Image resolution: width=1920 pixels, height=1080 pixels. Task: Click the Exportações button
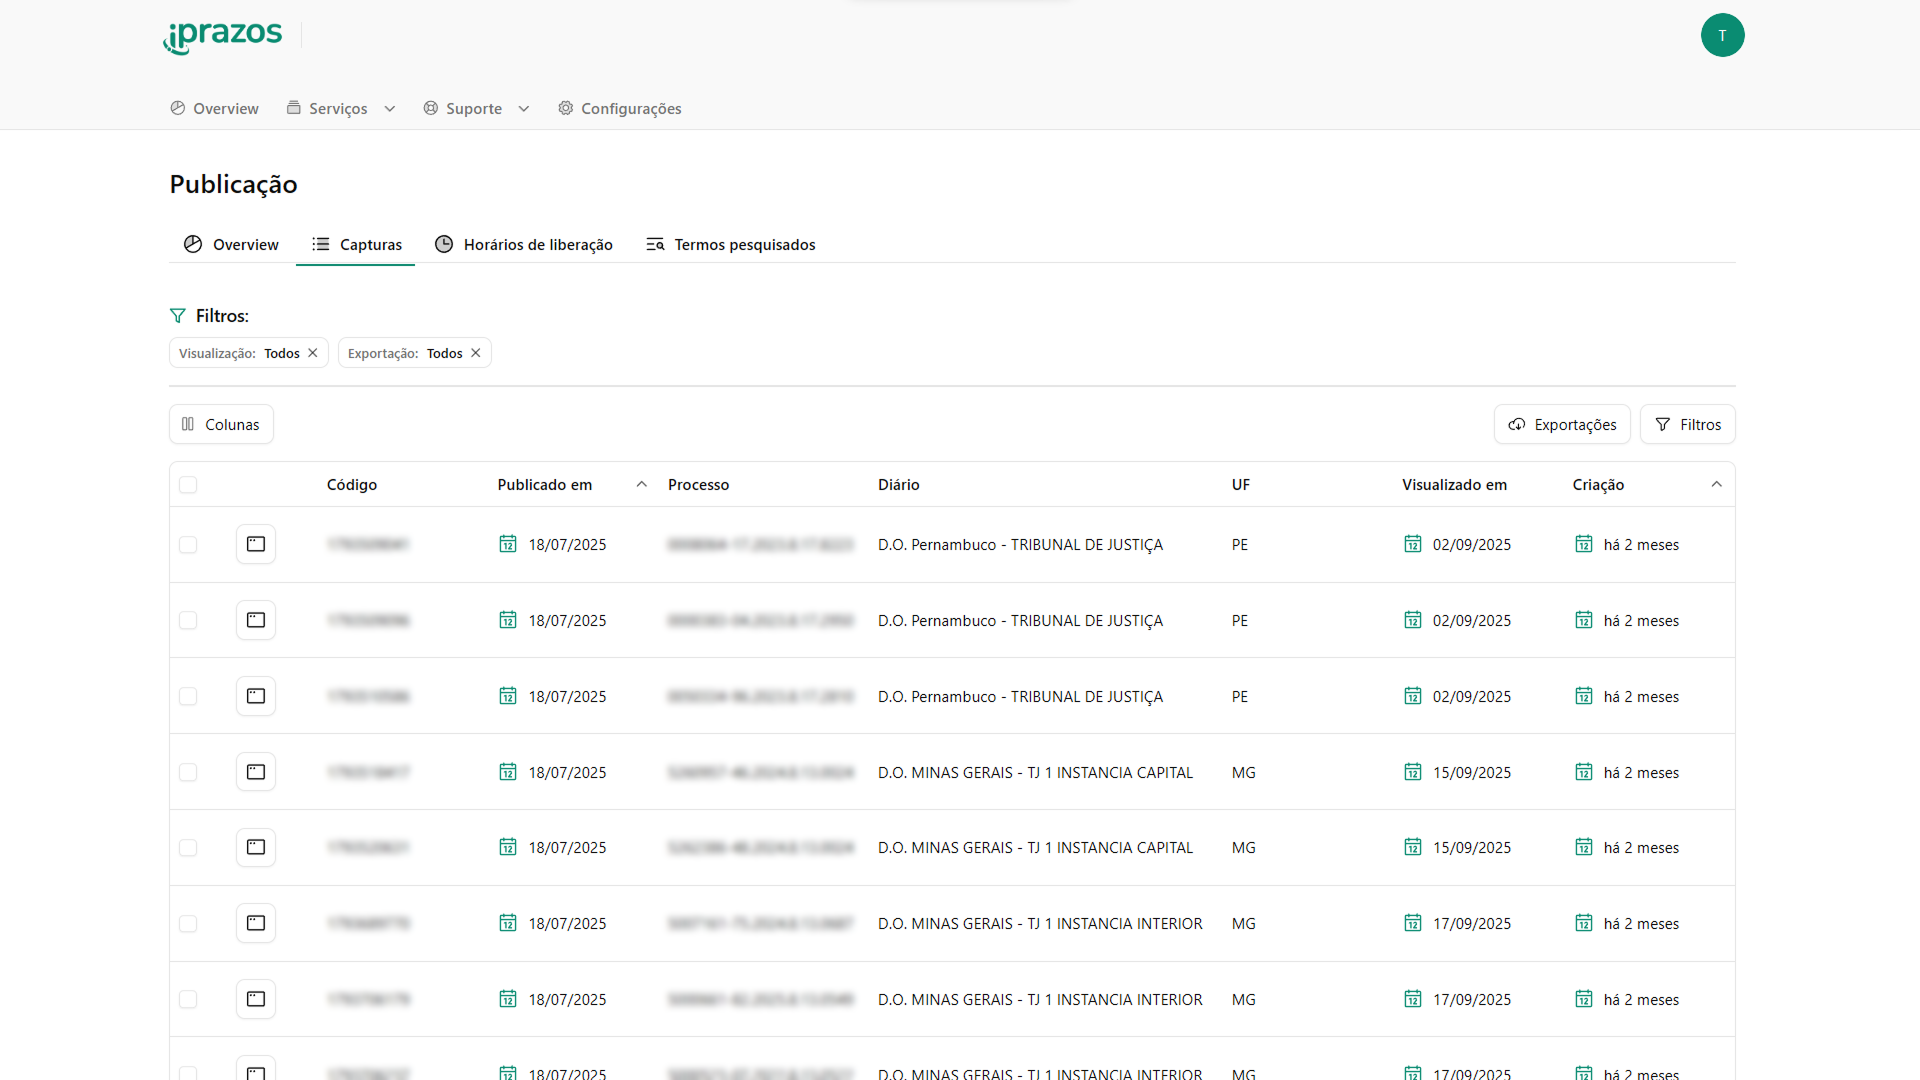click(x=1562, y=424)
